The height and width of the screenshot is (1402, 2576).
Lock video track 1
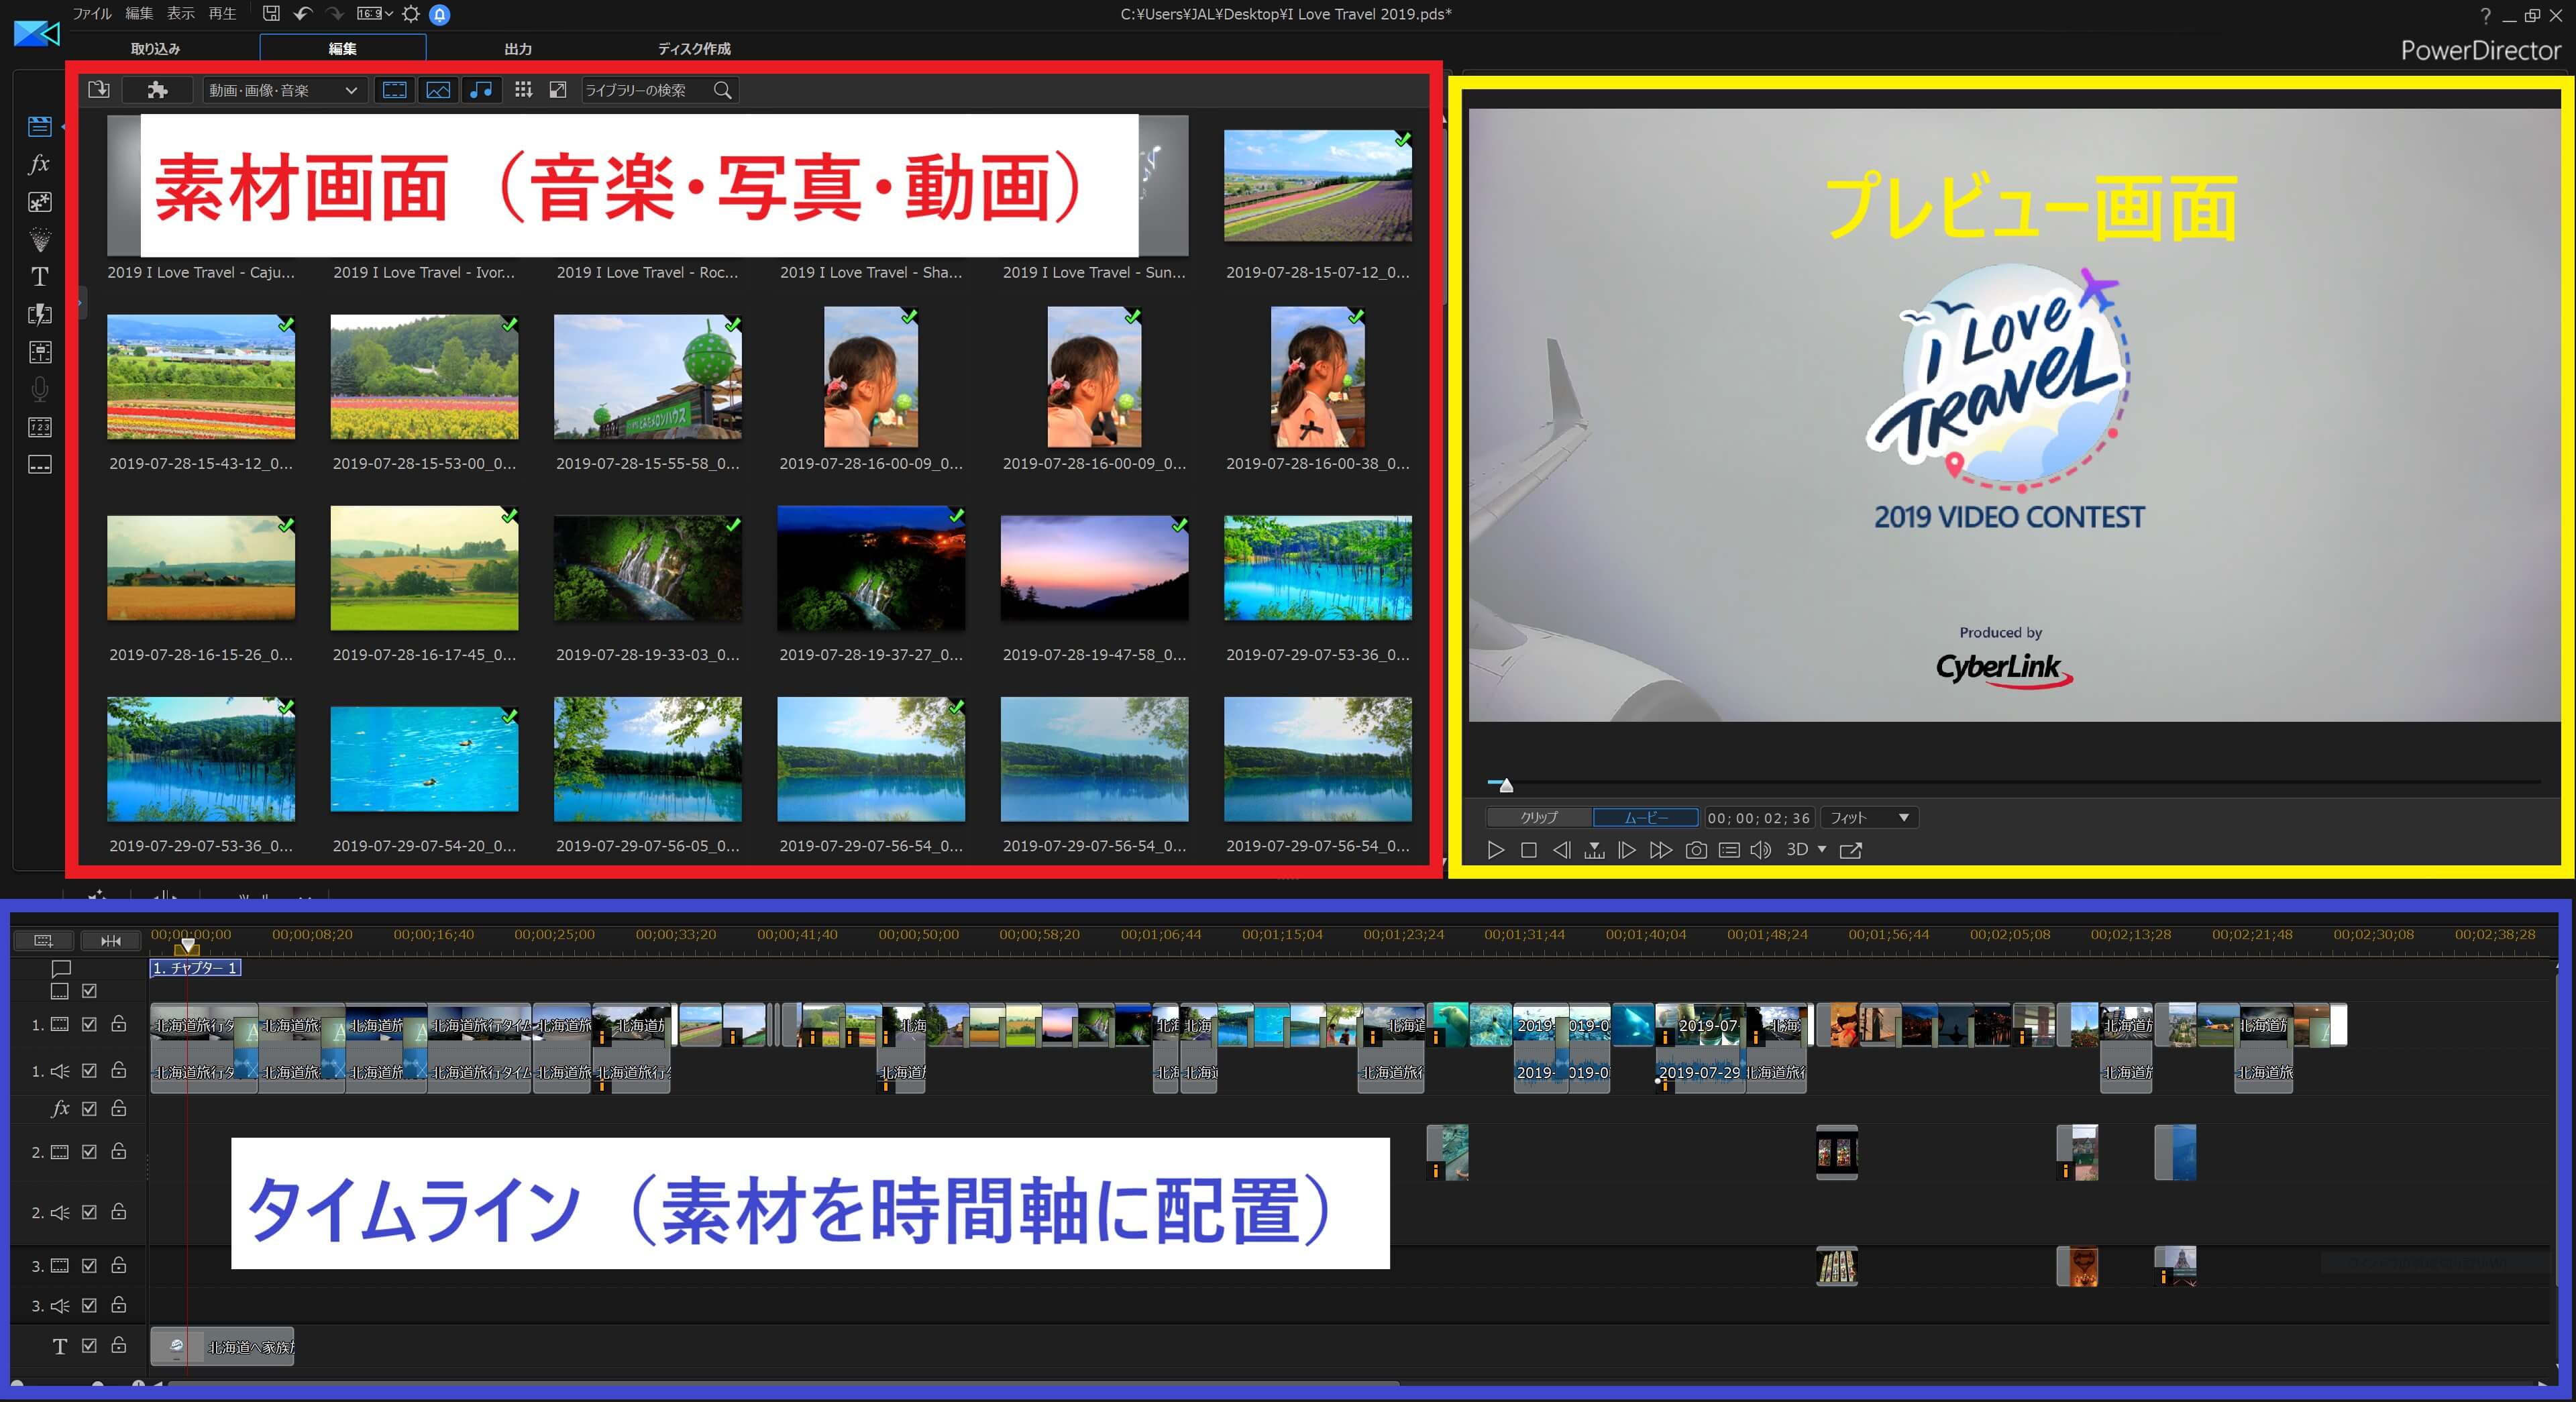point(118,1024)
